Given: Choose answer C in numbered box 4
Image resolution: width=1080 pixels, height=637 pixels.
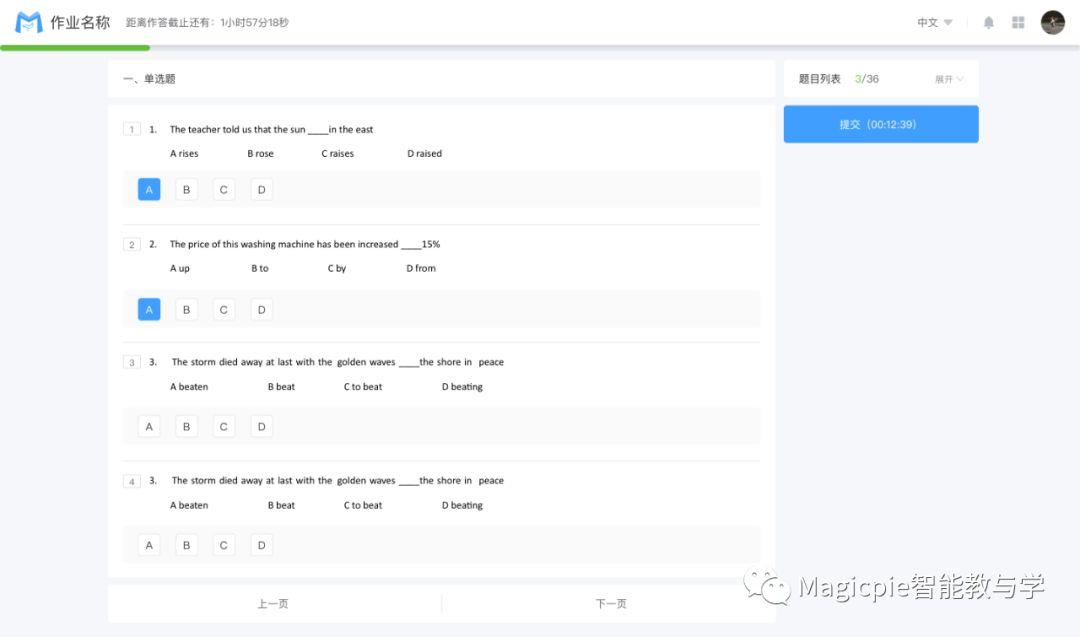Looking at the screenshot, I should 223,545.
